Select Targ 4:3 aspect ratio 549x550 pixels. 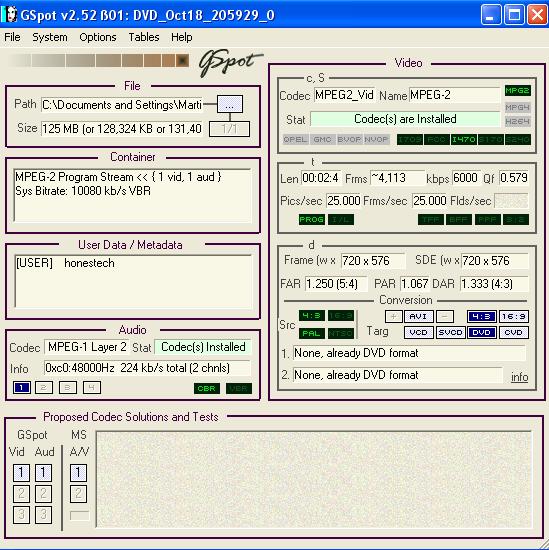click(x=481, y=316)
